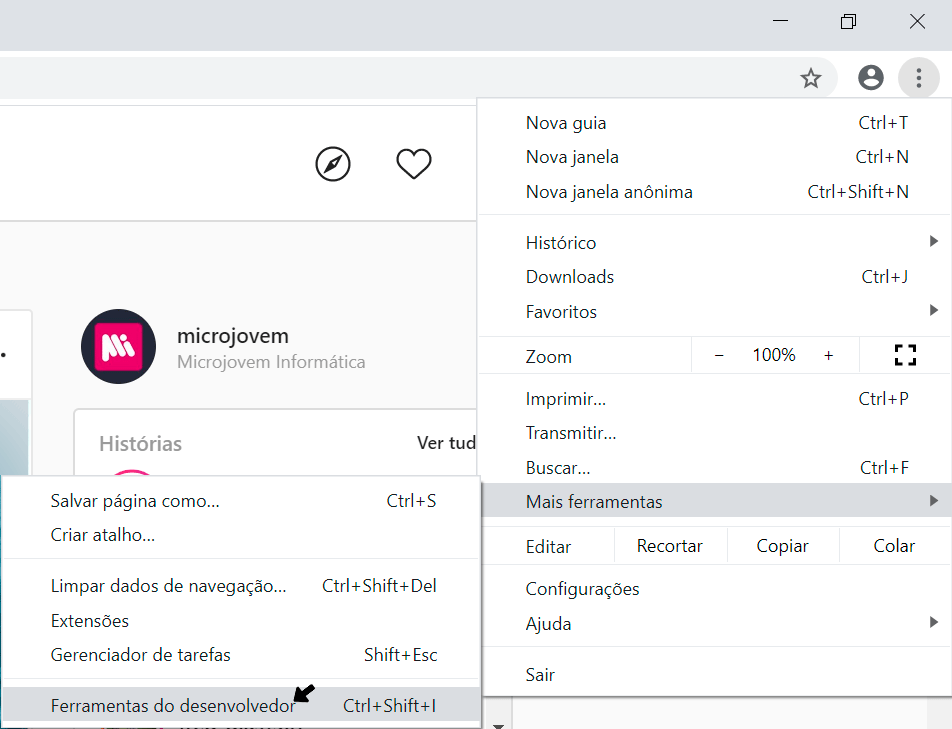Choose Imprimir... from the menu
952x729 pixels.
(x=715, y=399)
